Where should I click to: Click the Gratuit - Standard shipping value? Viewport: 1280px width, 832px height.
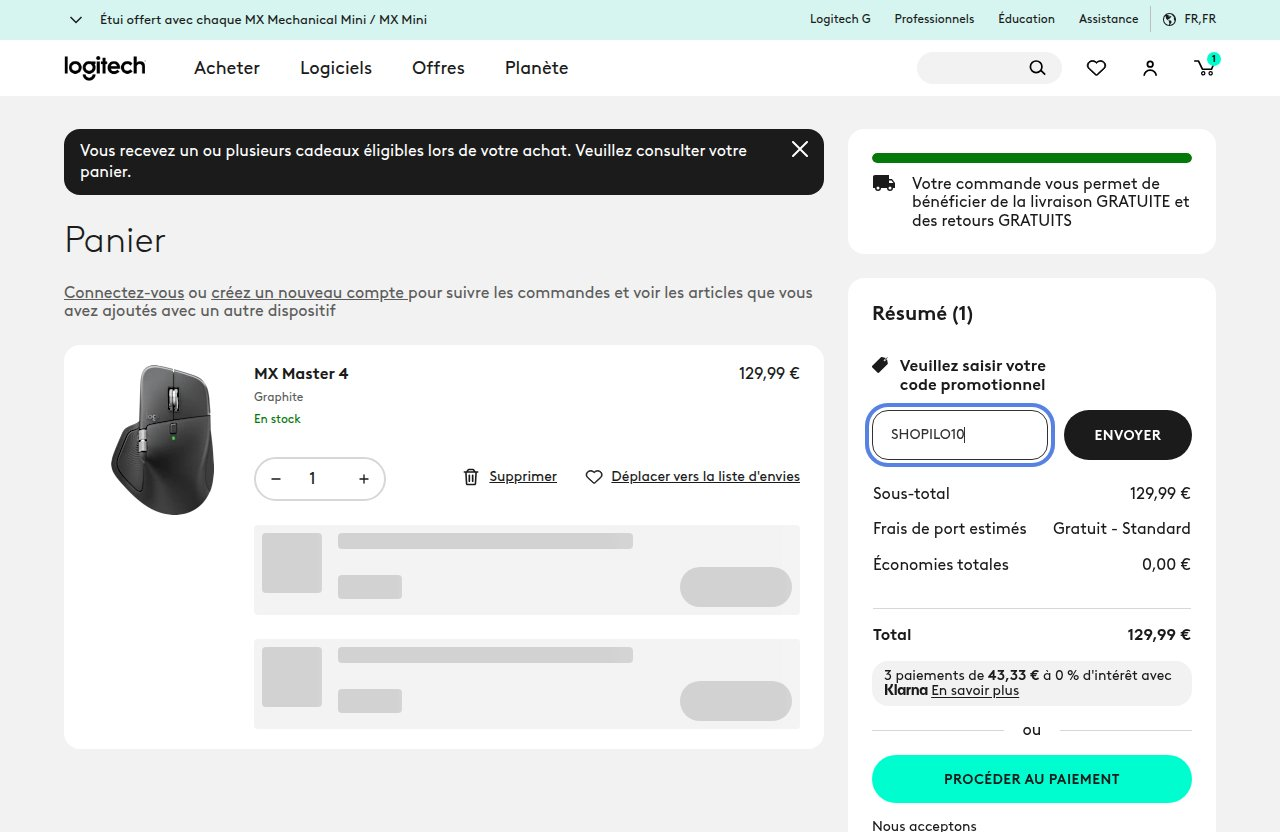1122,529
